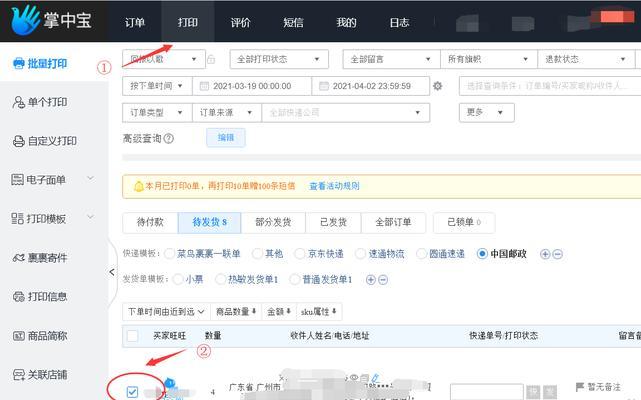This screenshot has width=641, height=400.
Task: Select 普通发货单1 delivery note radio
Action: tap(294, 280)
